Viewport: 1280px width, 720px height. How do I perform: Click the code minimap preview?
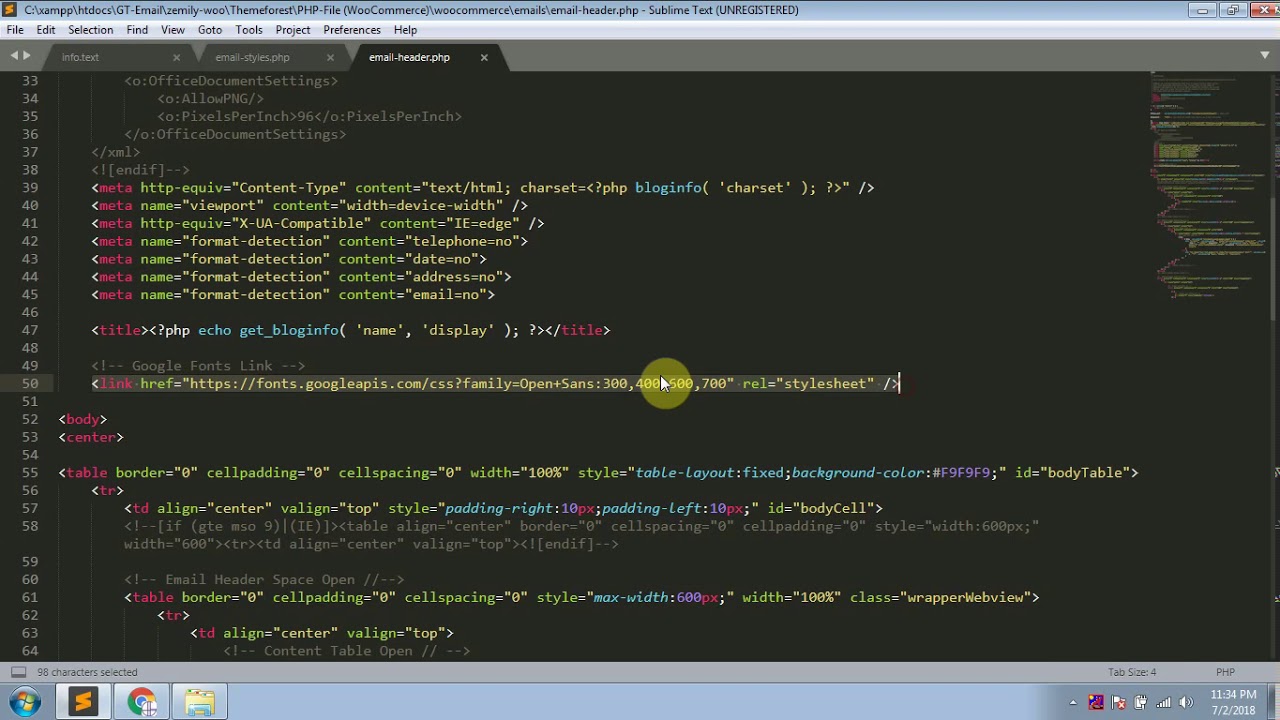coord(1208,185)
